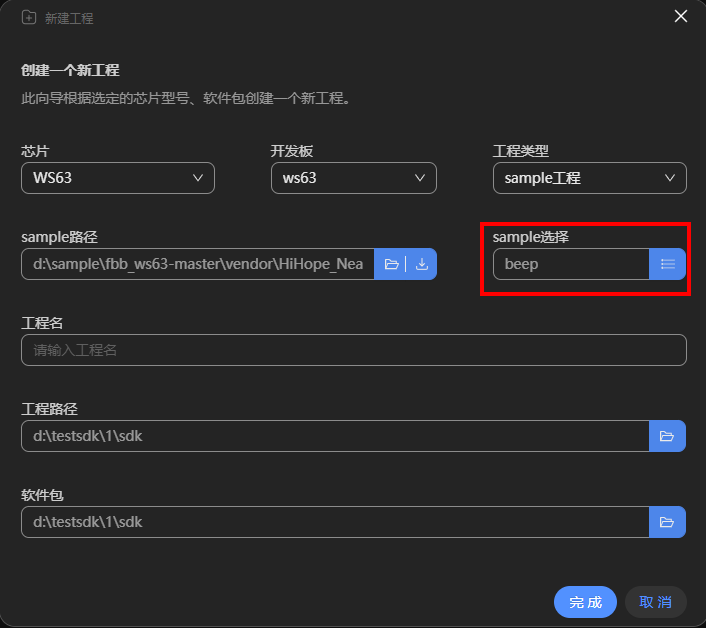The image size is (706, 628).
Task: Focus the 工程名 input field
Action: [353, 350]
